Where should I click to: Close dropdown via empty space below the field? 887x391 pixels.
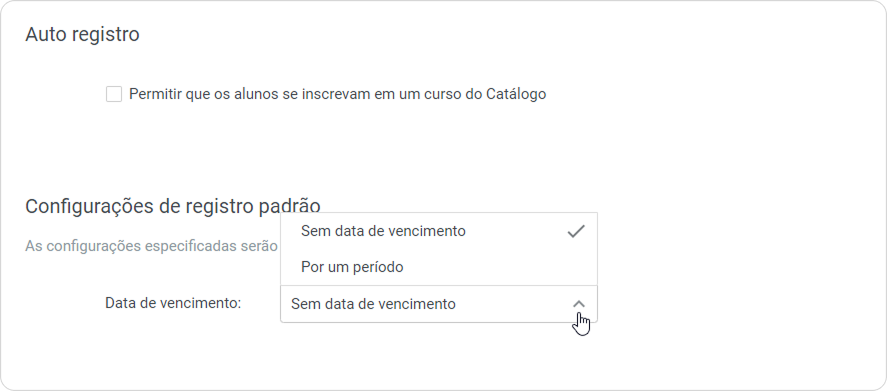click(438, 356)
